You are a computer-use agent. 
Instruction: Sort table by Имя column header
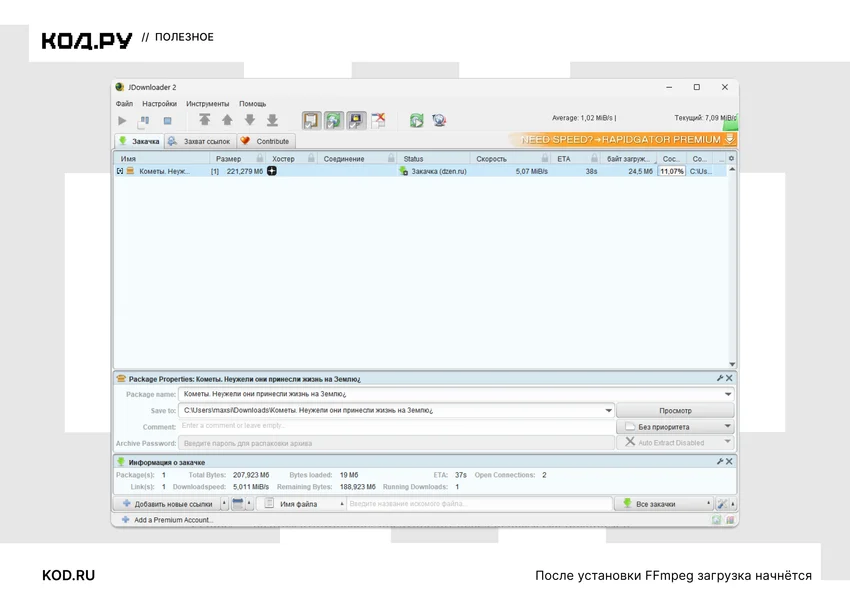(162, 159)
